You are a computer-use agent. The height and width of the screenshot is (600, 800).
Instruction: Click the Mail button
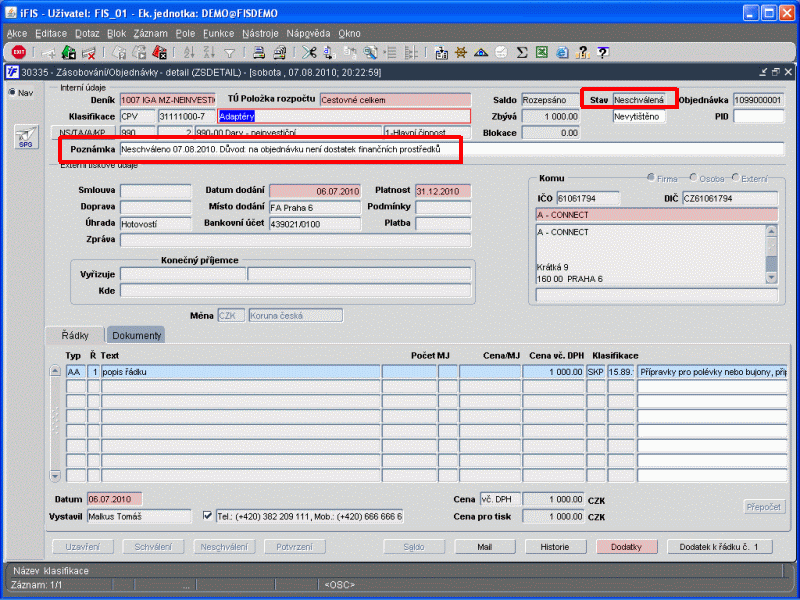pos(487,547)
